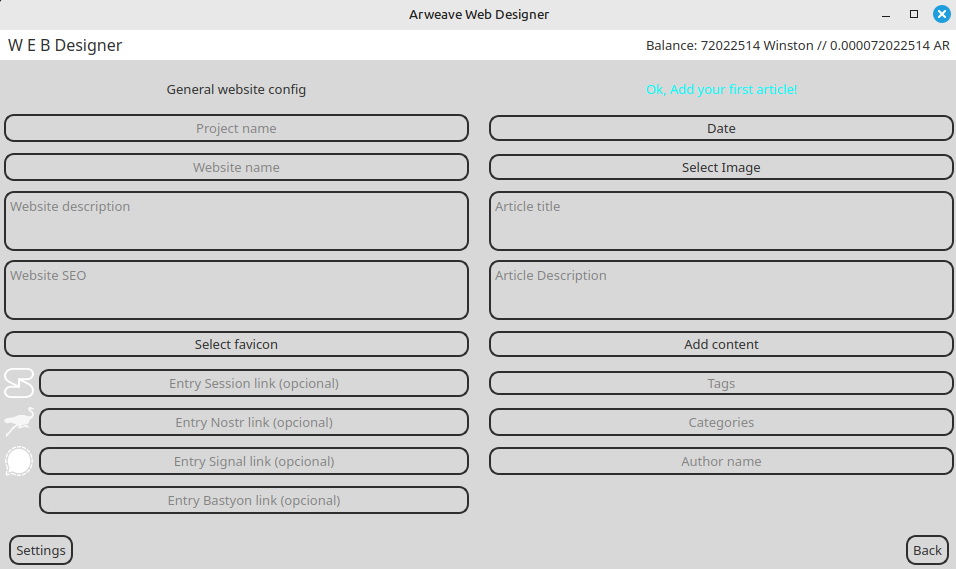
Task: Focus the Entry Signal link field
Action: 254,461
